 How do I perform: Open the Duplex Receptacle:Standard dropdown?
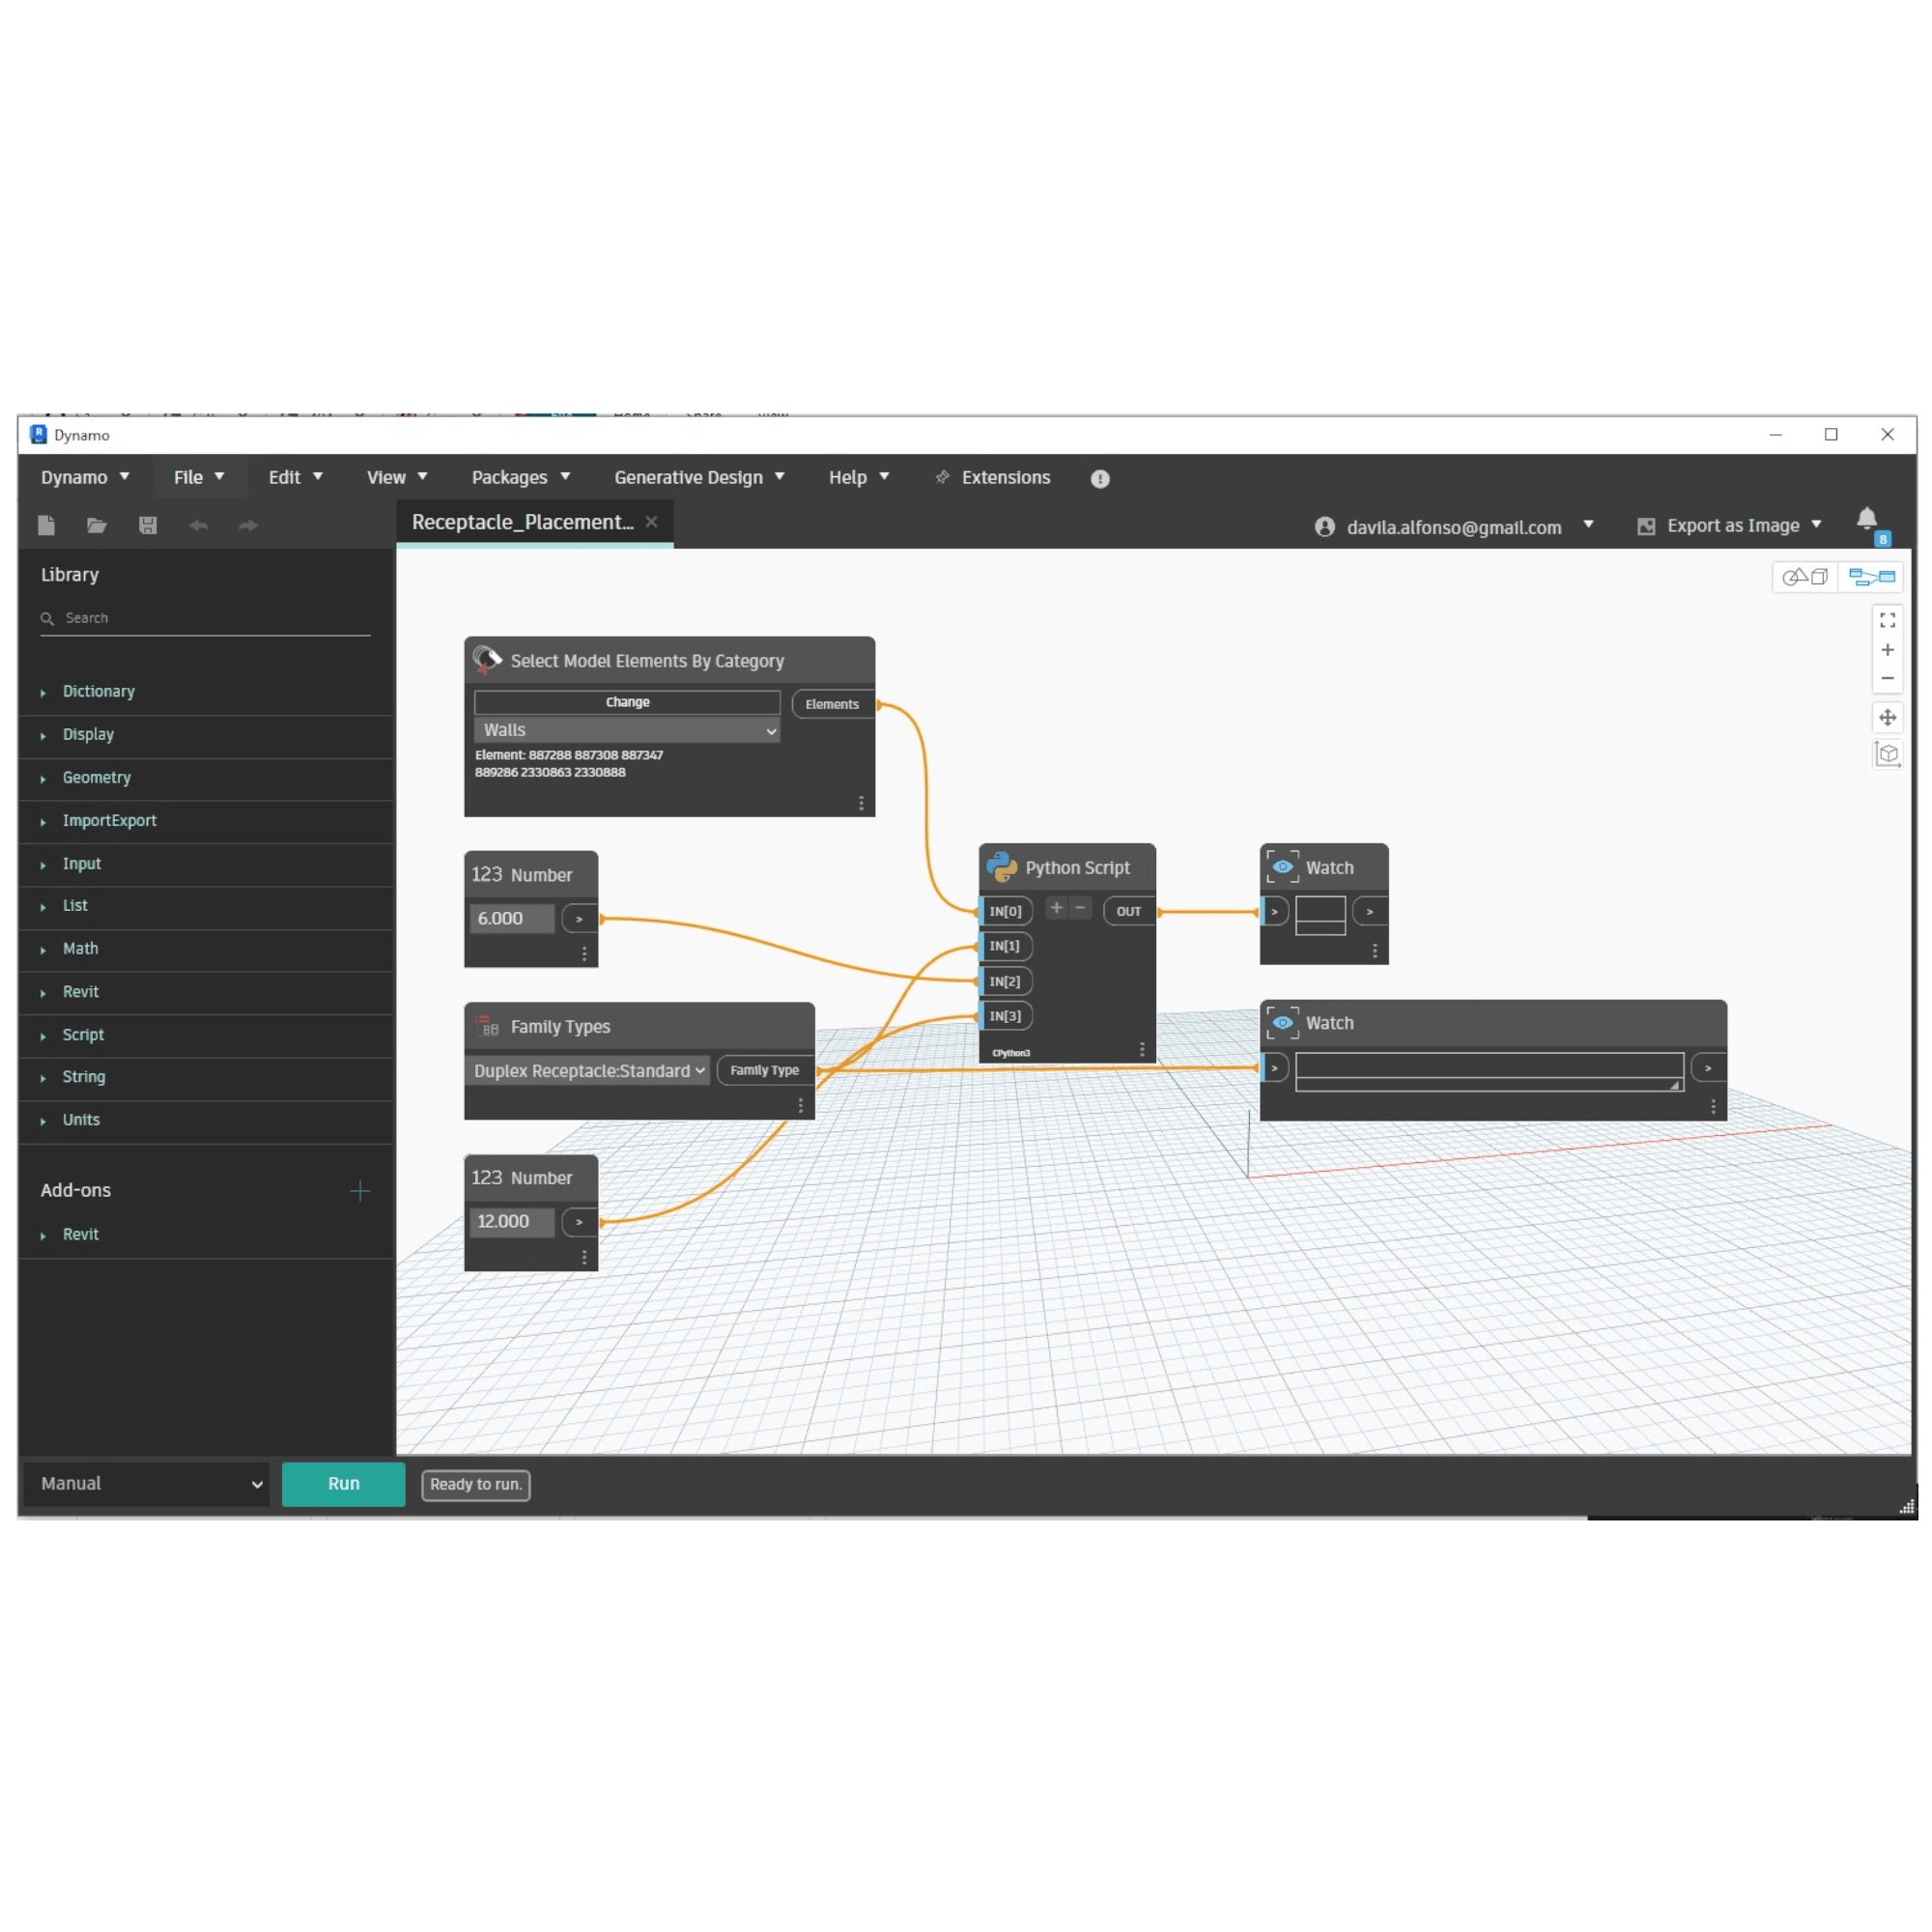click(591, 1071)
